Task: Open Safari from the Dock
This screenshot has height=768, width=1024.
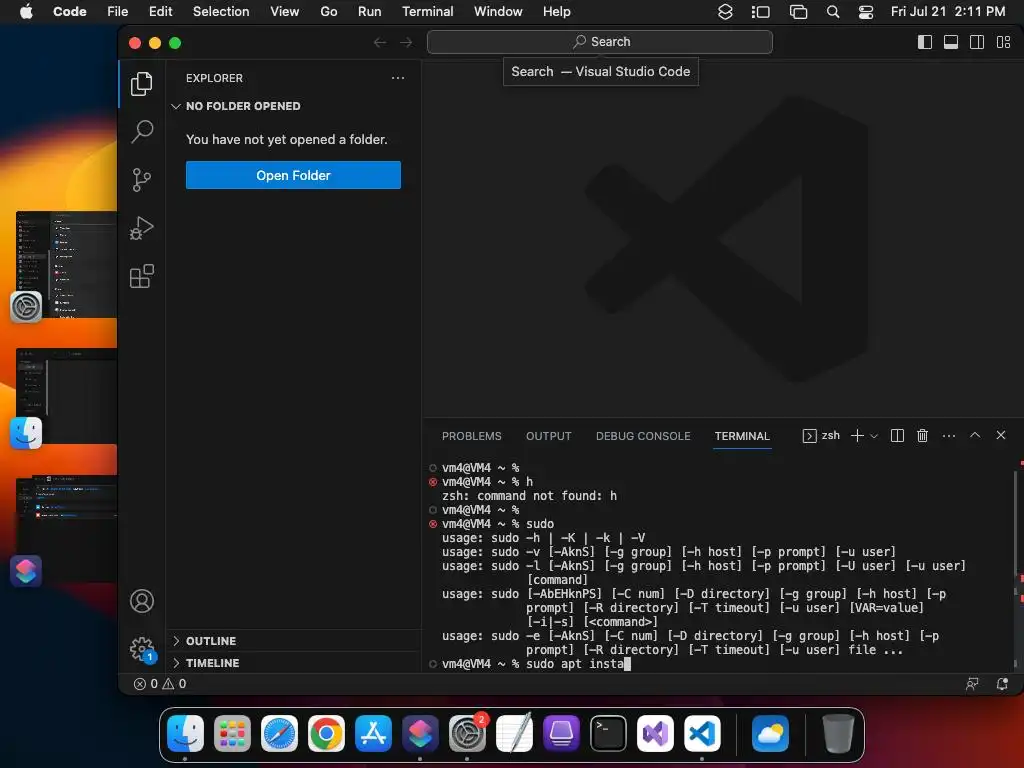Action: pos(280,733)
